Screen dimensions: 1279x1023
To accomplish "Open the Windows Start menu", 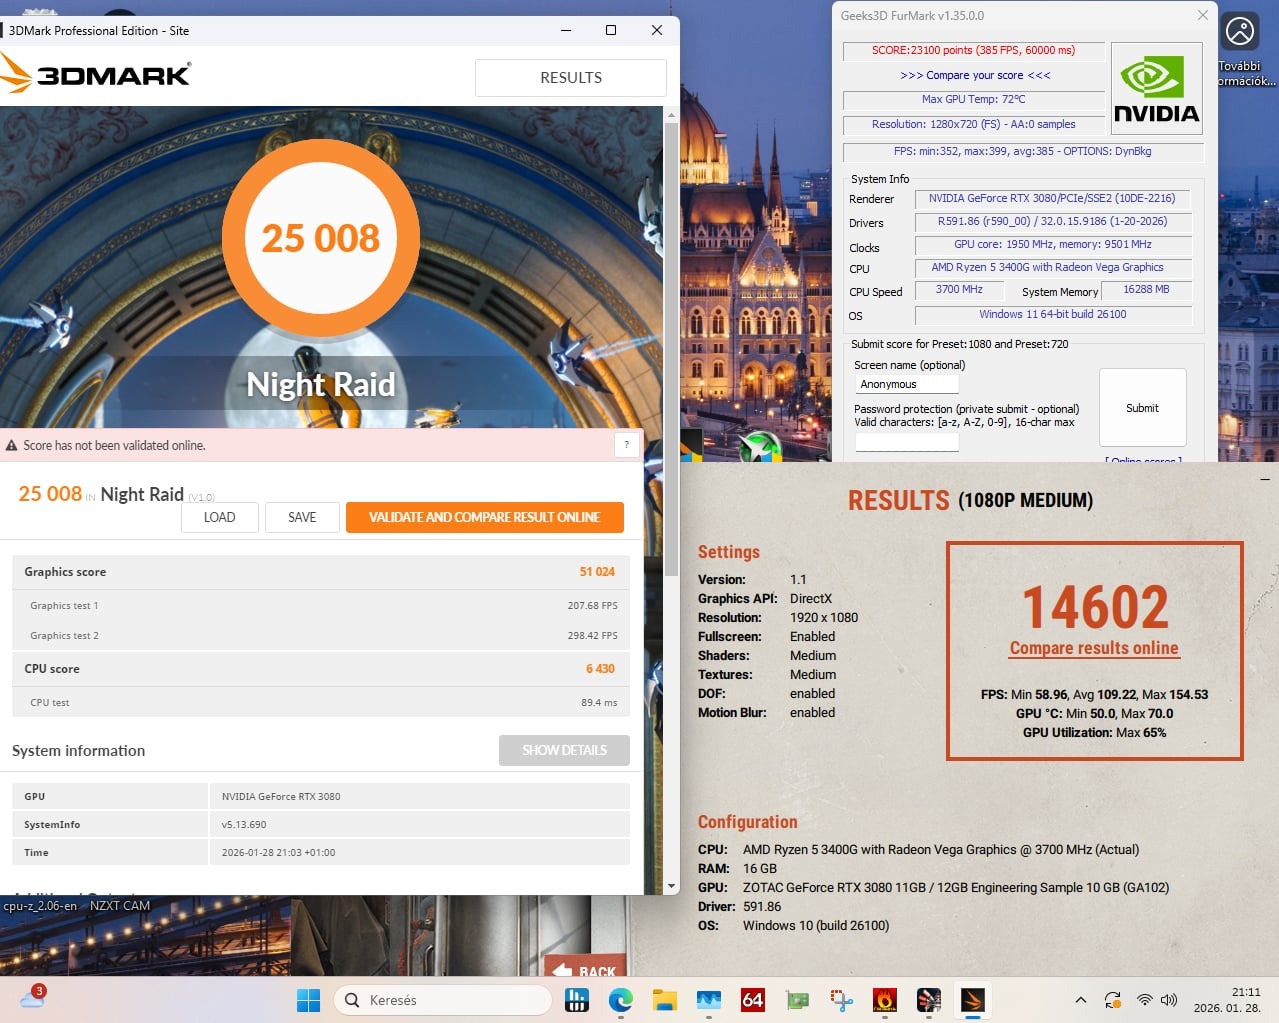I will pyautogui.click(x=308, y=1000).
